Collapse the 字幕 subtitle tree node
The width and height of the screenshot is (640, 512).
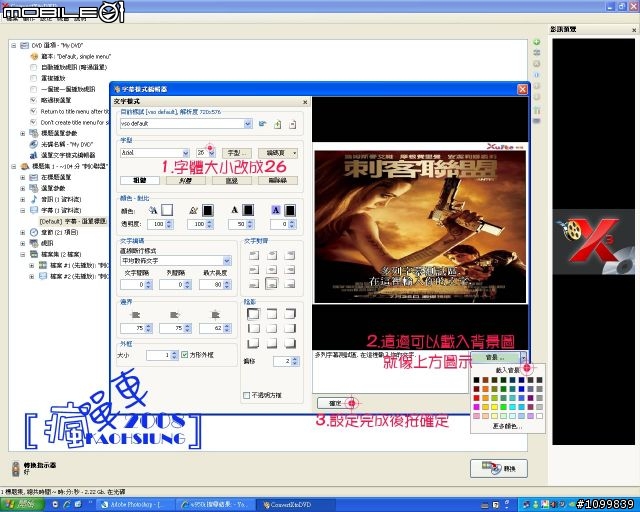coord(23,210)
